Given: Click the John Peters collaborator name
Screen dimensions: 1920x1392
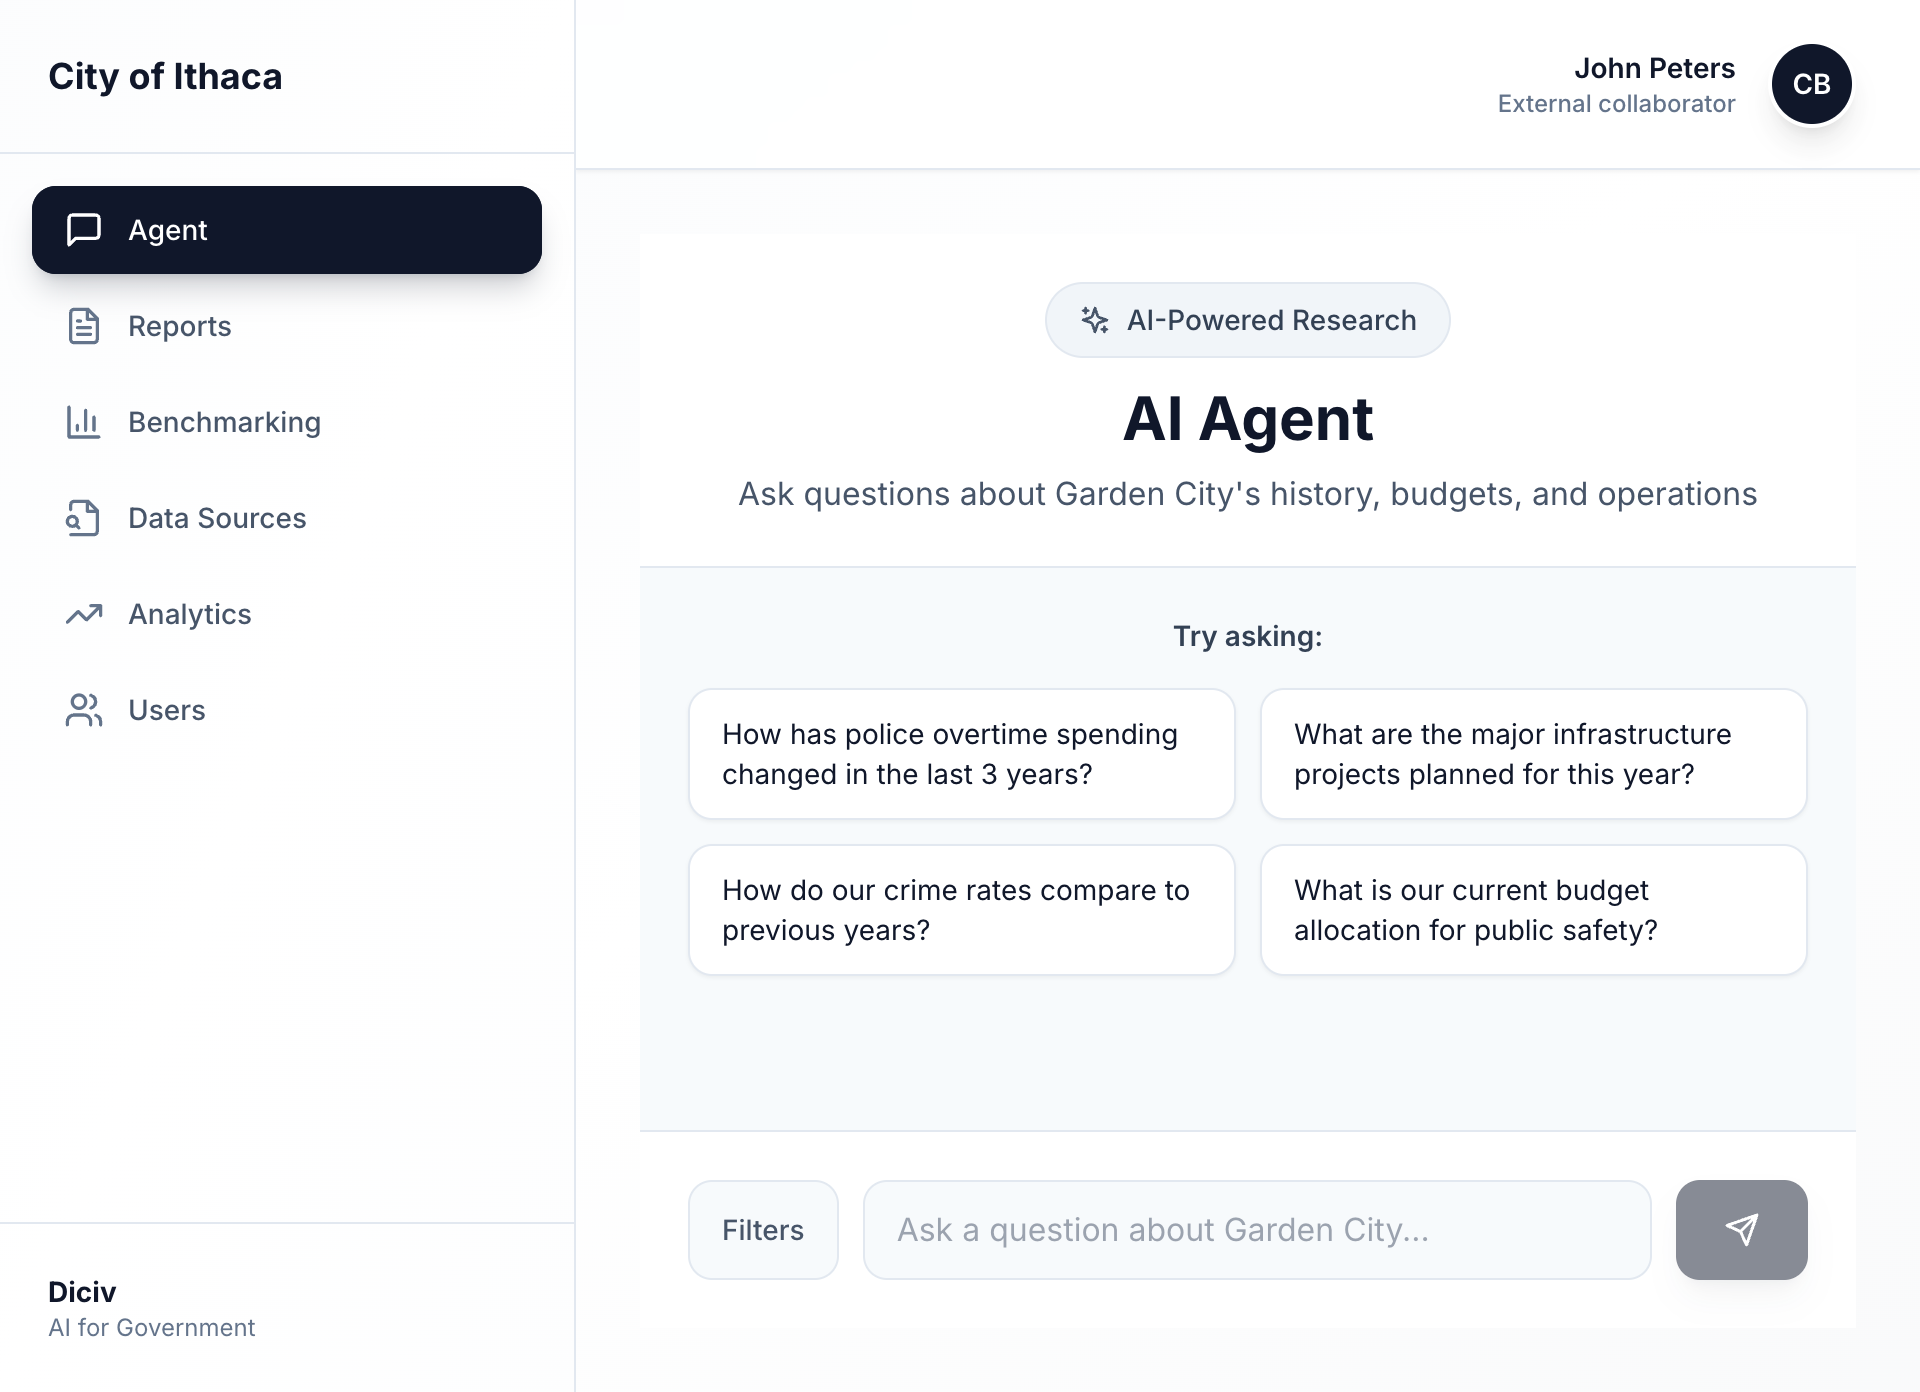Looking at the screenshot, I should click(x=1655, y=68).
